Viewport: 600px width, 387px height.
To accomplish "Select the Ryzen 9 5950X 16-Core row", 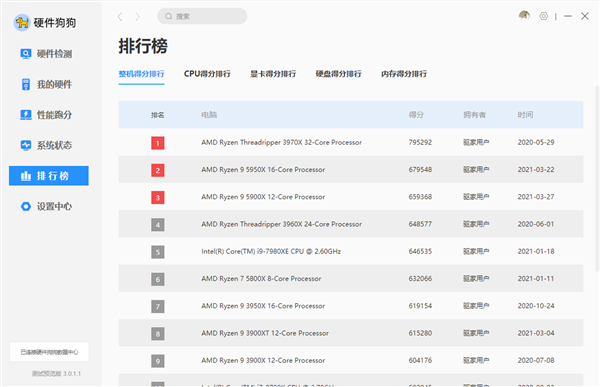I will [351, 170].
